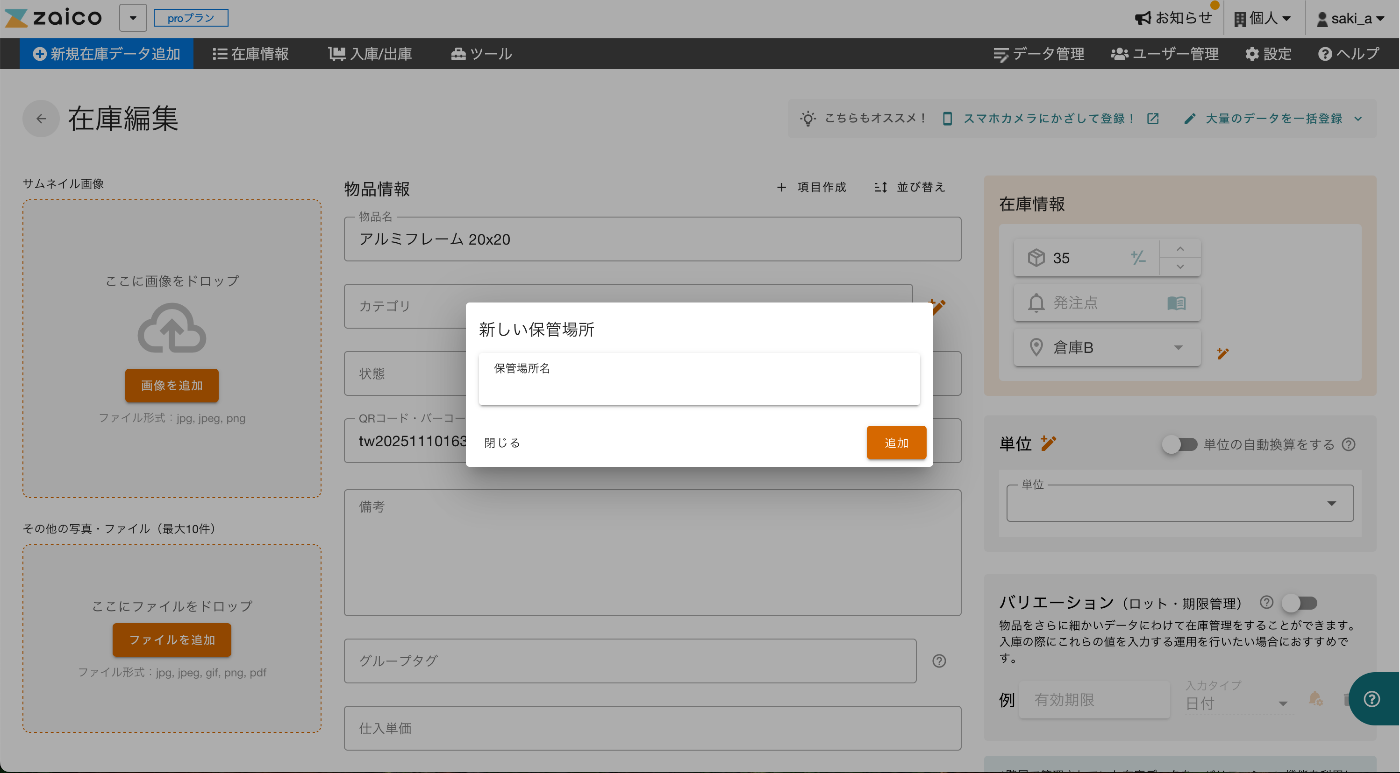
Task: Click the pencil icon beside the カテゴリ field
Action: tap(938, 307)
